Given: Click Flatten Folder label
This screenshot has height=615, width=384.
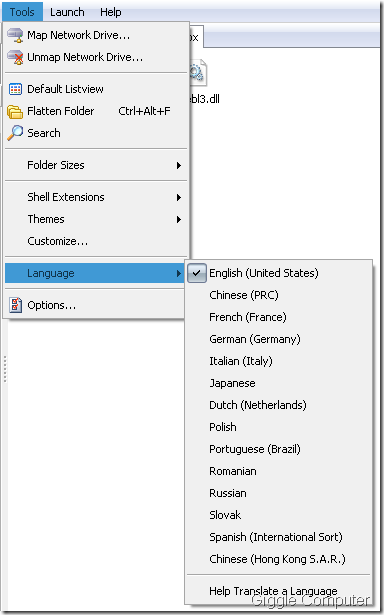Looking at the screenshot, I should pos(60,111).
